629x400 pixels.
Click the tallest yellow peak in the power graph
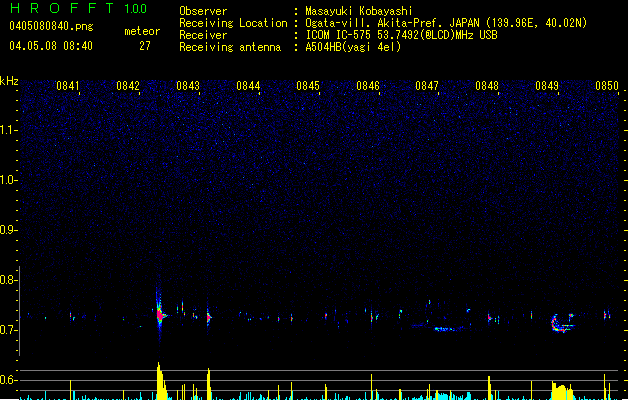pyautogui.click(x=160, y=380)
